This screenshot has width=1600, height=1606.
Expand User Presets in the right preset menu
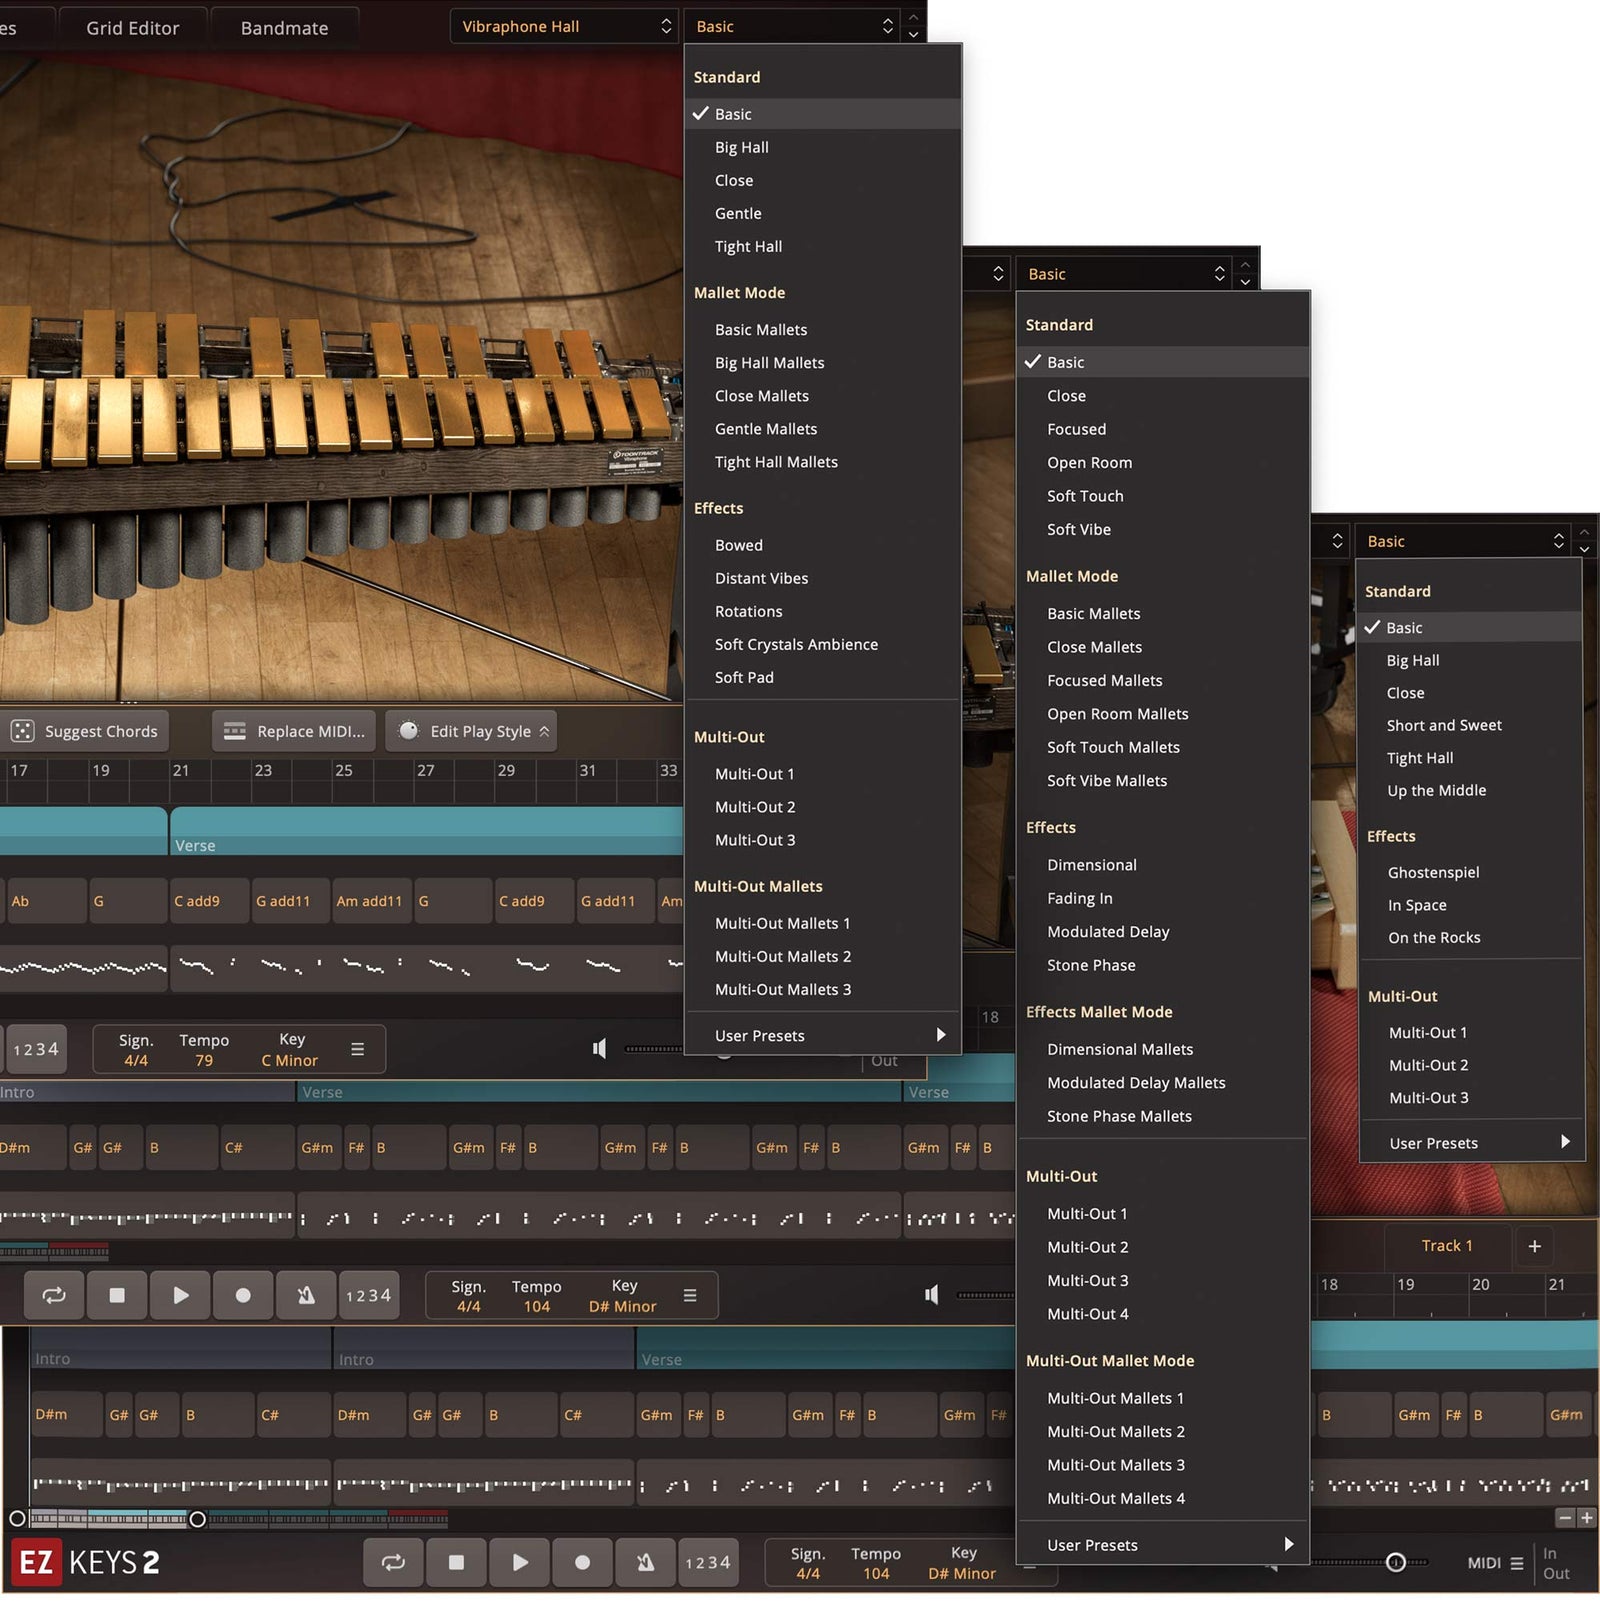point(1471,1142)
